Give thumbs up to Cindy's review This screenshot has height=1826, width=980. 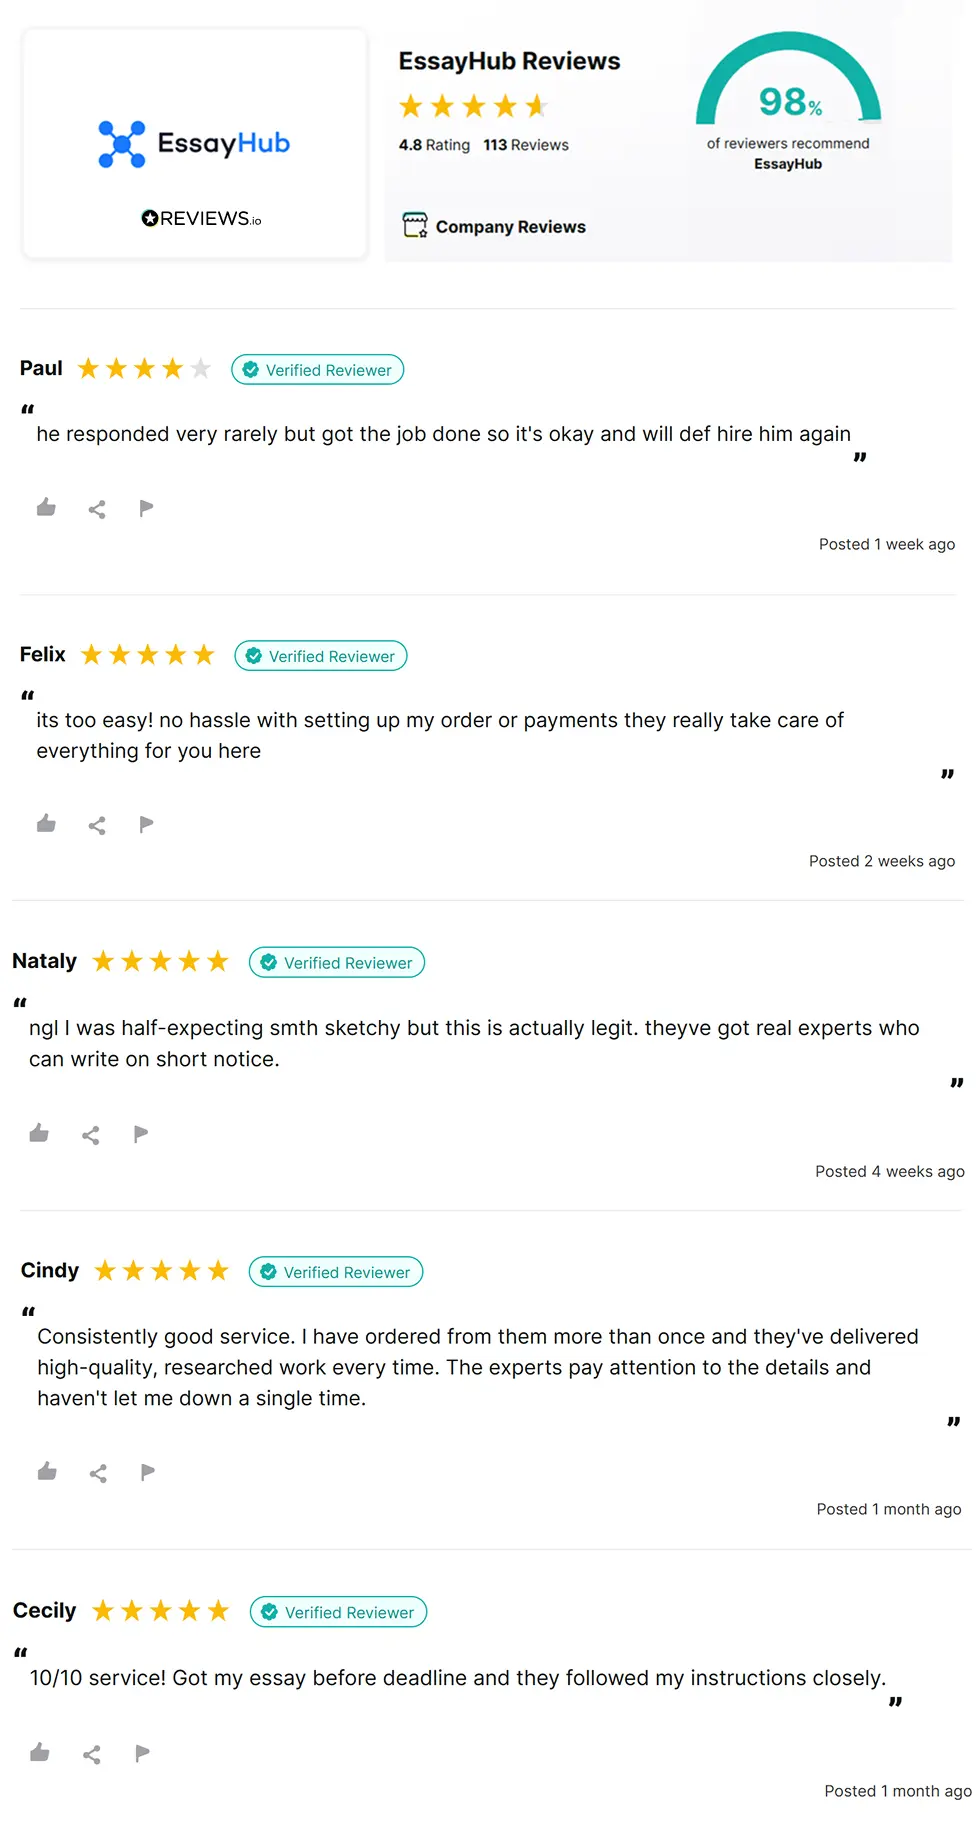pyautogui.click(x=47, y=1471)
